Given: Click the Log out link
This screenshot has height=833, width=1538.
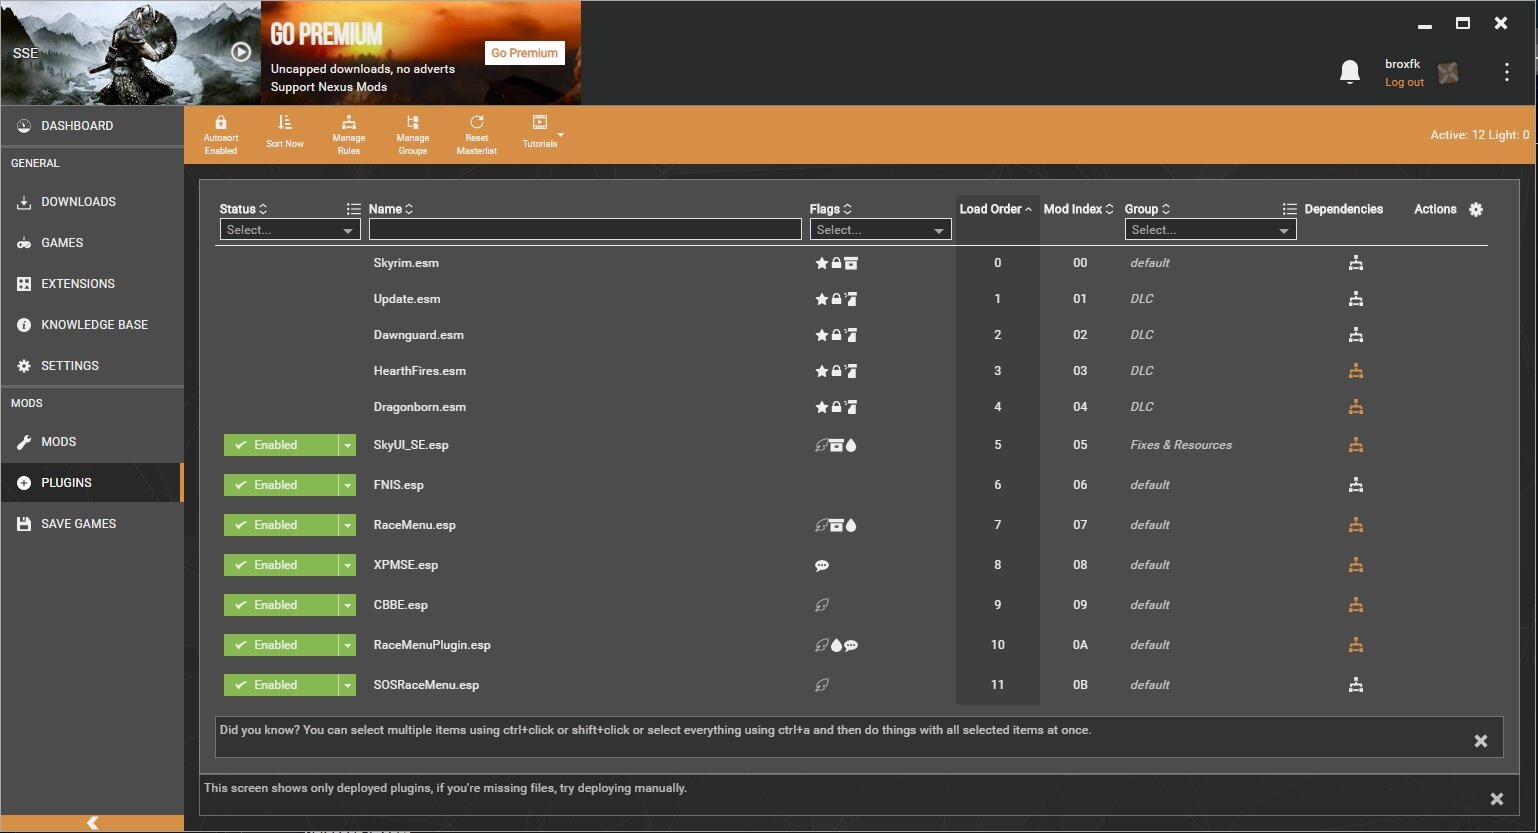Looking at the screenshot, I should pyautogui.click(x=1404, y=83).
